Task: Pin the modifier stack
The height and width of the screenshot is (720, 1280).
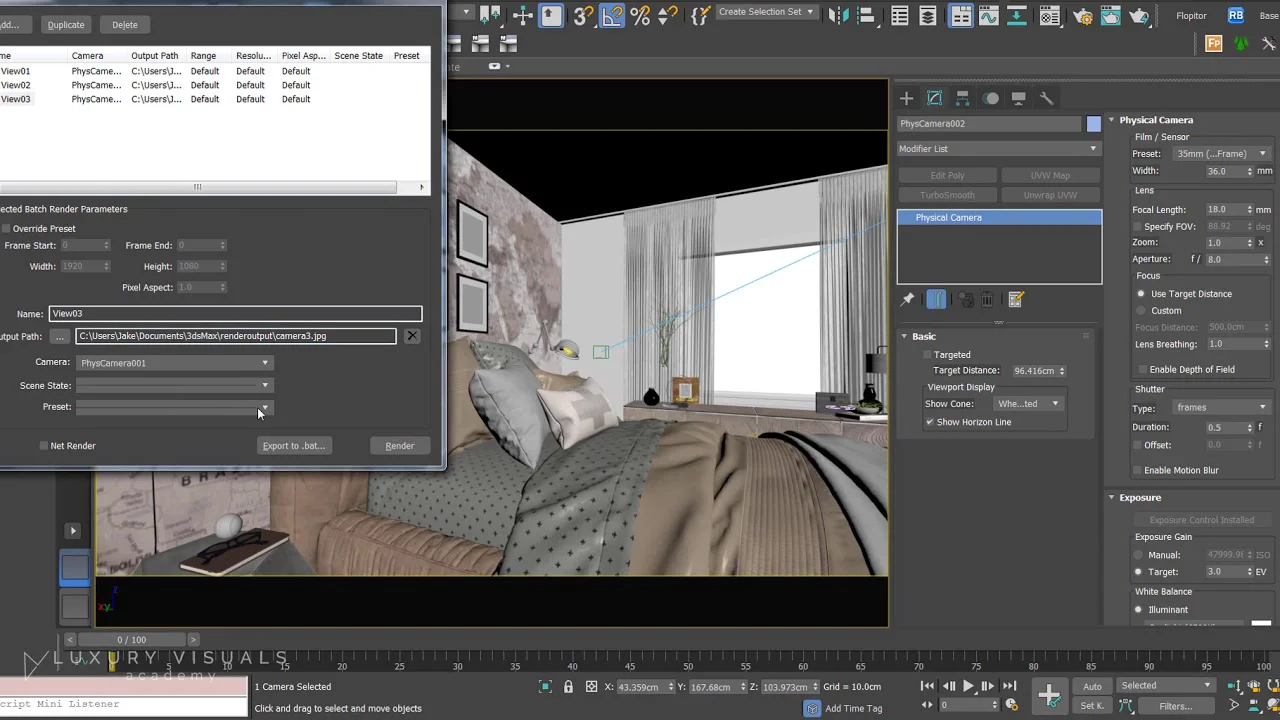Action: (x=908, y=300)
